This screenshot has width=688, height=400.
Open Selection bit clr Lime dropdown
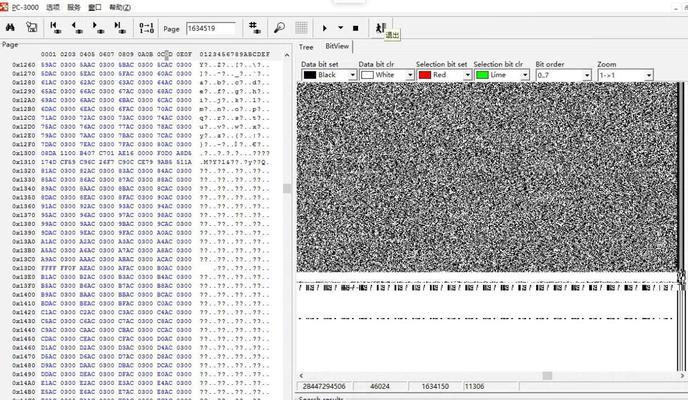525,75
